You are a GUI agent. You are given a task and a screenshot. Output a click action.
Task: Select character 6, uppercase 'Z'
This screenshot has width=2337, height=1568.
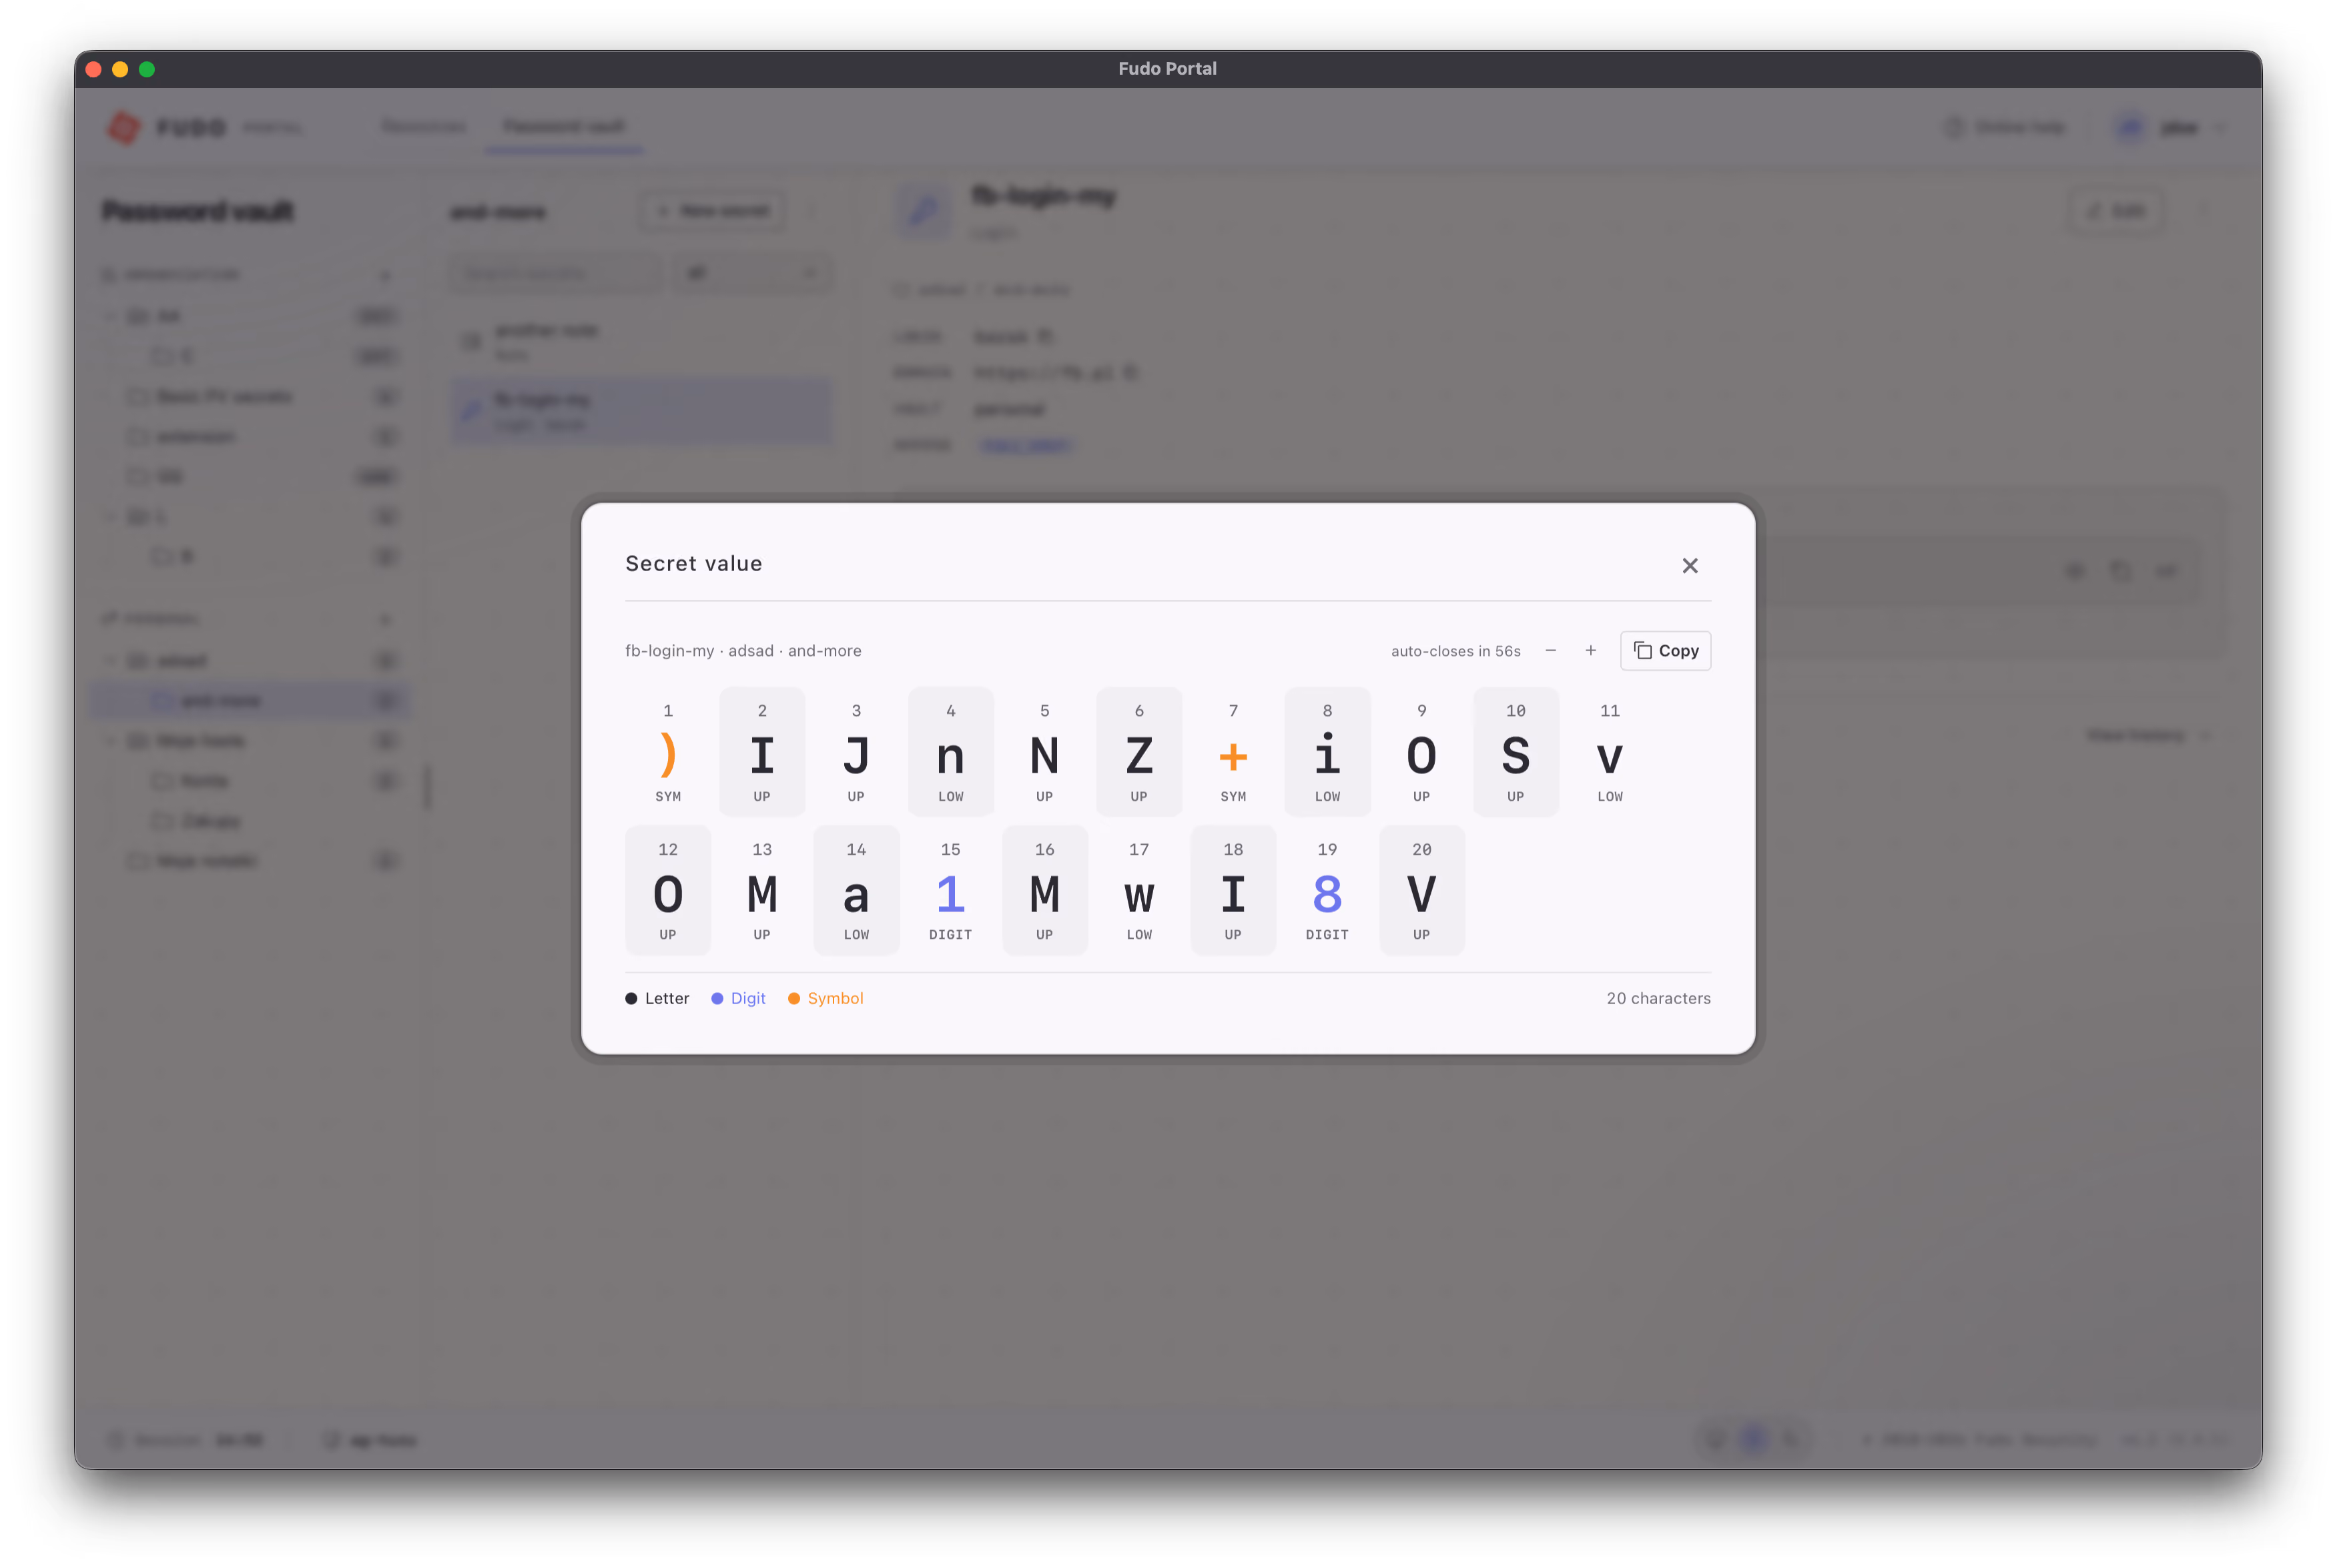1139,752
